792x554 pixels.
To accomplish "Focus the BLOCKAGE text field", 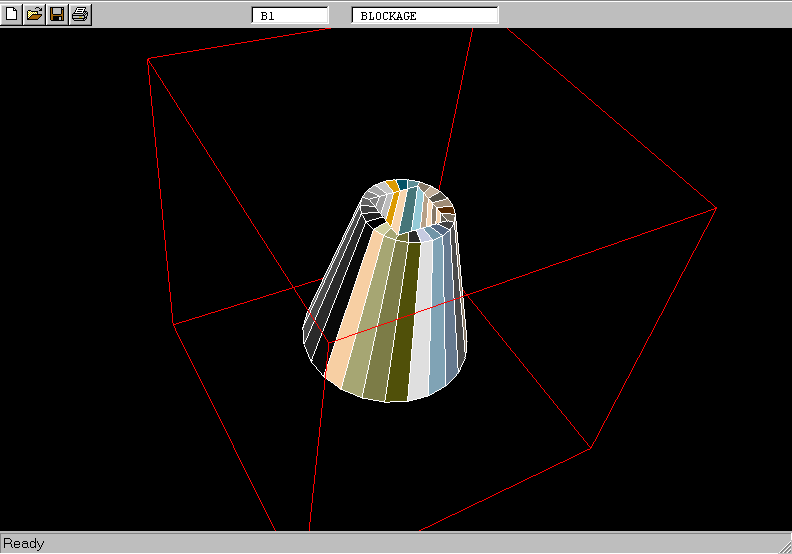I will tap(424, 16).
